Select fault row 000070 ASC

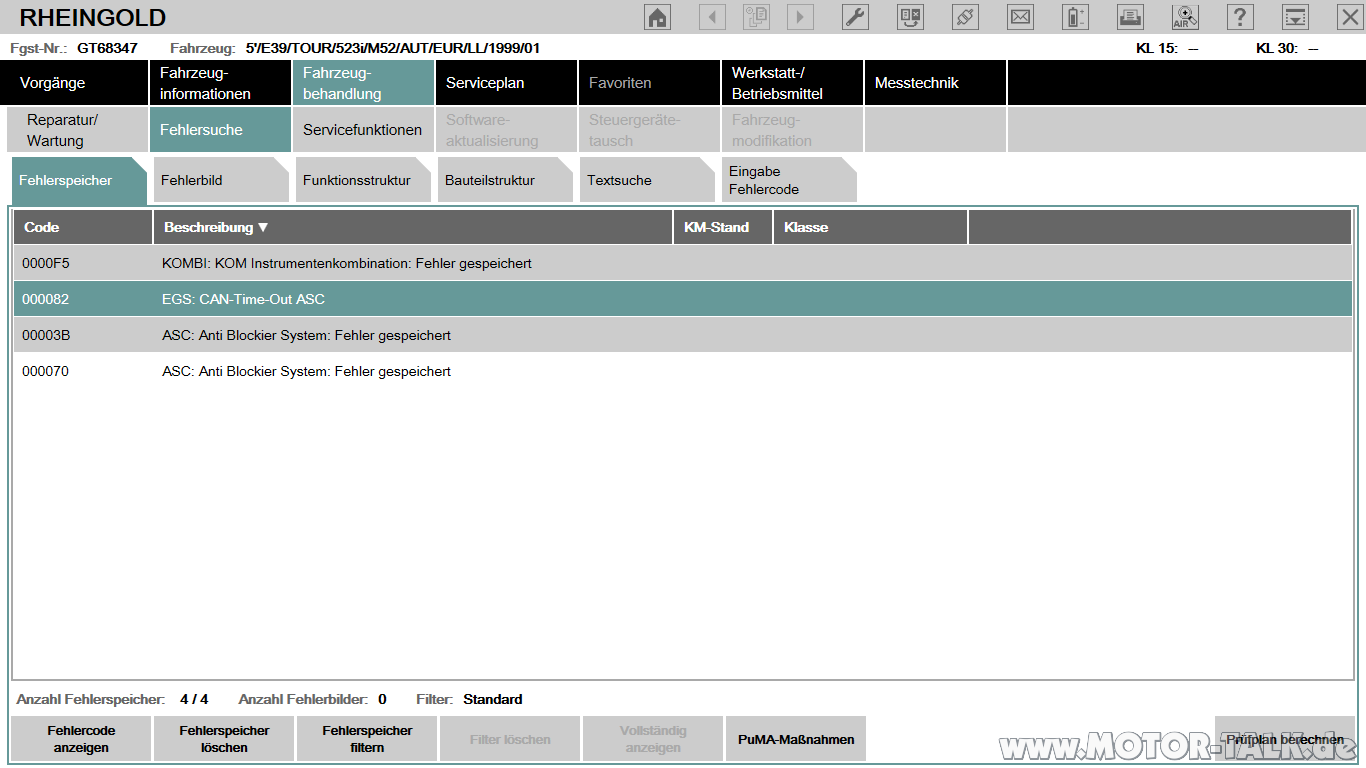(683, 371)
